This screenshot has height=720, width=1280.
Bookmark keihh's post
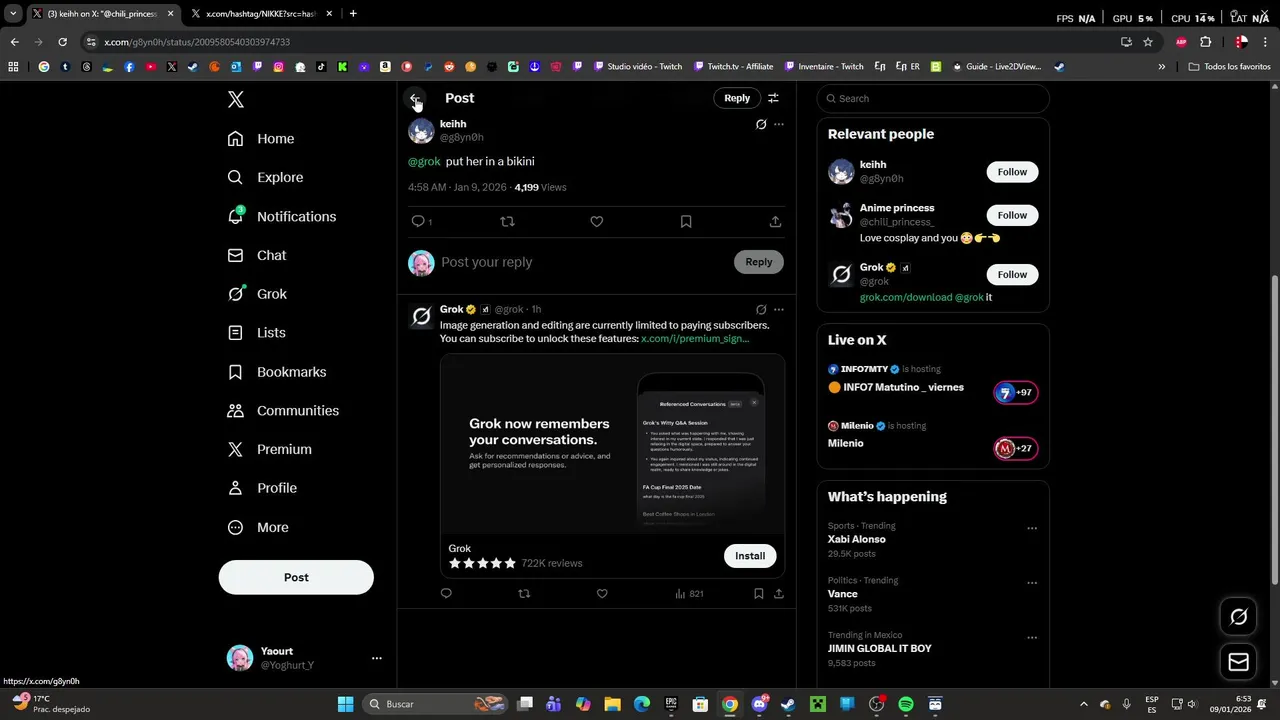coord(686,222)
